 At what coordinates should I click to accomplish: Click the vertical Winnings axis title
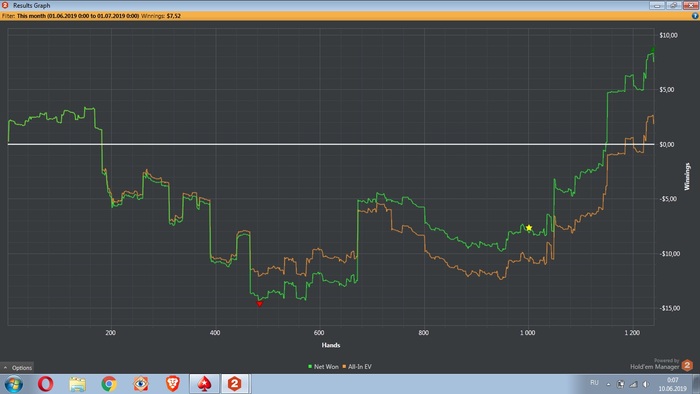[x=687, y=177]
